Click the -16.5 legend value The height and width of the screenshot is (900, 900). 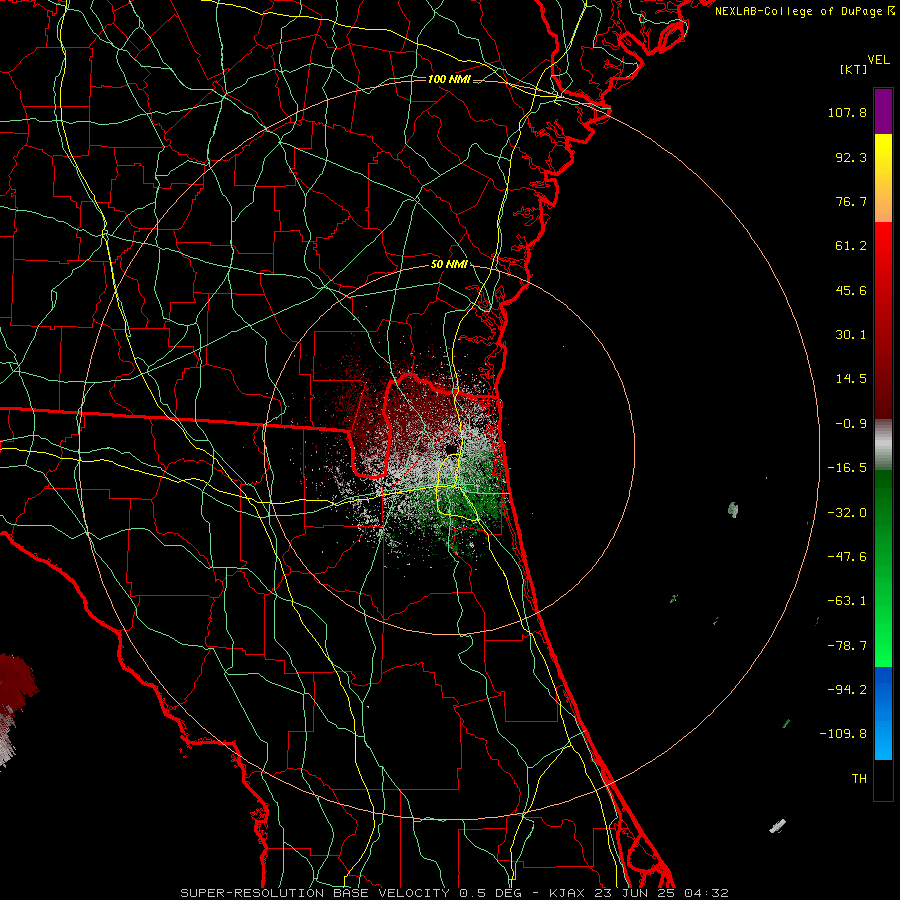pos(847,468)
